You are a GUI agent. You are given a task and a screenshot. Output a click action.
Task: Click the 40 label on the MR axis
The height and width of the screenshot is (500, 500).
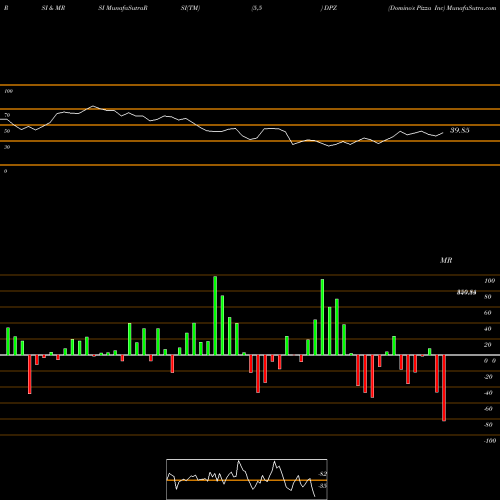click(488, 329)
